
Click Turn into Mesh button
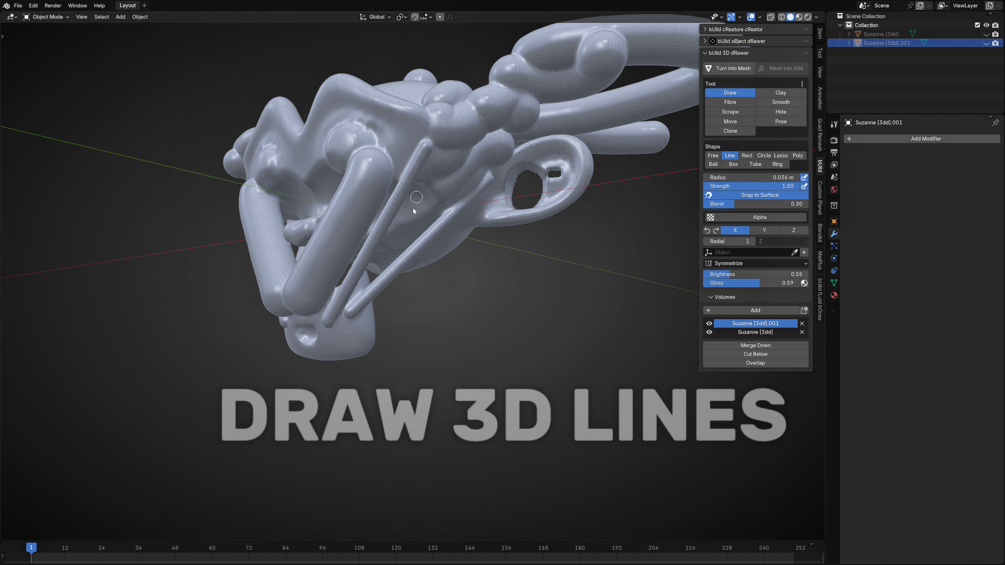tap(728, 69)
